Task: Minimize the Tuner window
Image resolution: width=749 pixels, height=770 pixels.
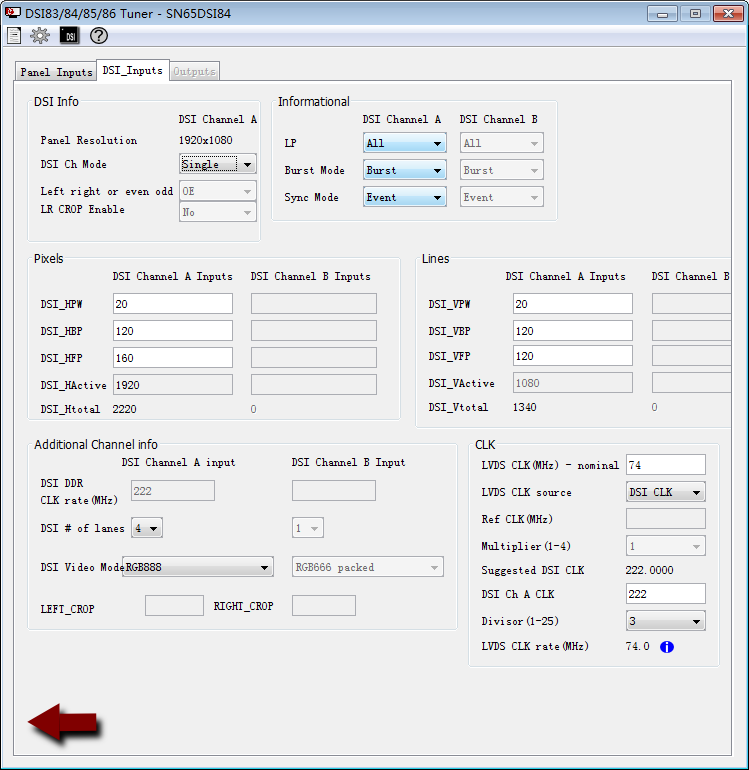Action: tap(662, 14)
